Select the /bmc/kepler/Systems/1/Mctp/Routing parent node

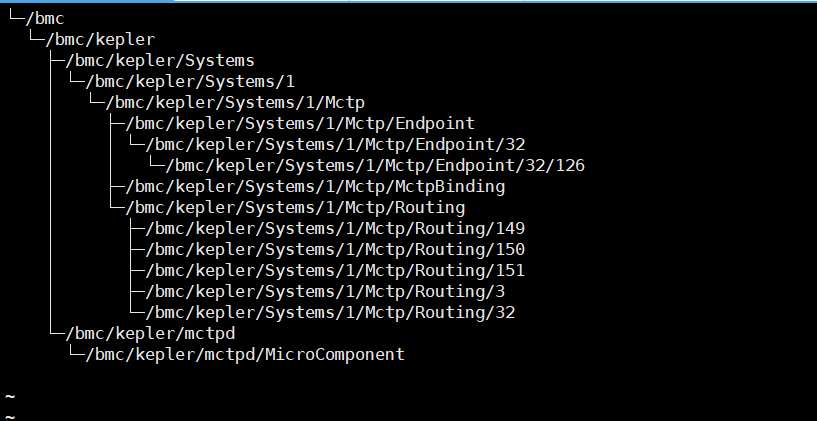click(295, 207)
